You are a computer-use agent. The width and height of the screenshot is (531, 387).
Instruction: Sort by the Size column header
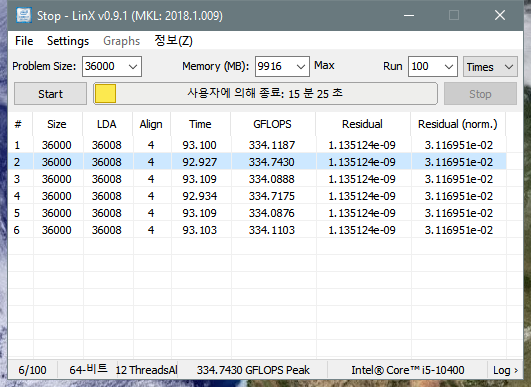point(58,124)
